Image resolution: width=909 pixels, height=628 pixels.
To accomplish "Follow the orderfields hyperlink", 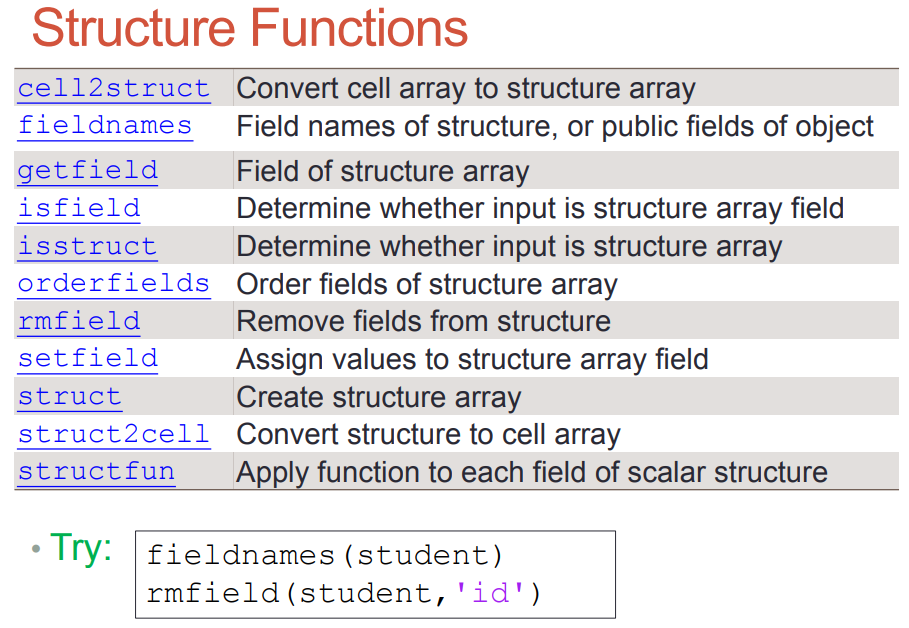I will click(114, 284).
